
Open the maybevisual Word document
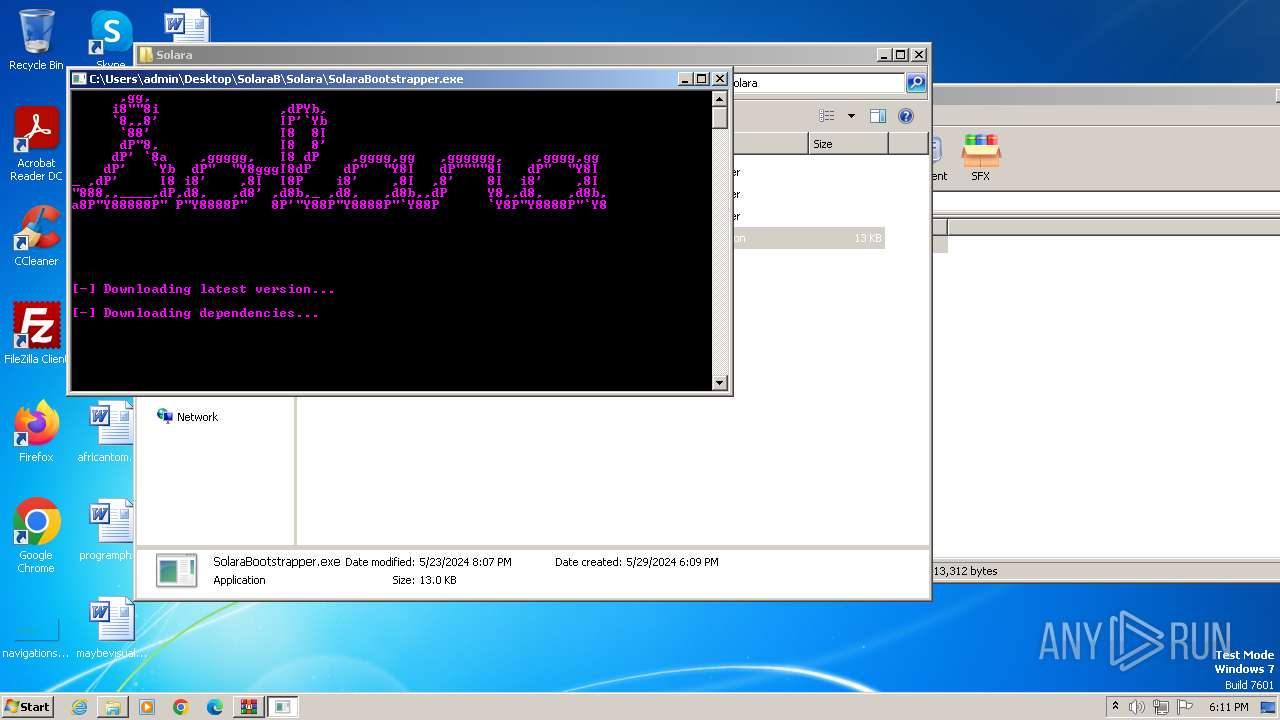pos(110,628)
